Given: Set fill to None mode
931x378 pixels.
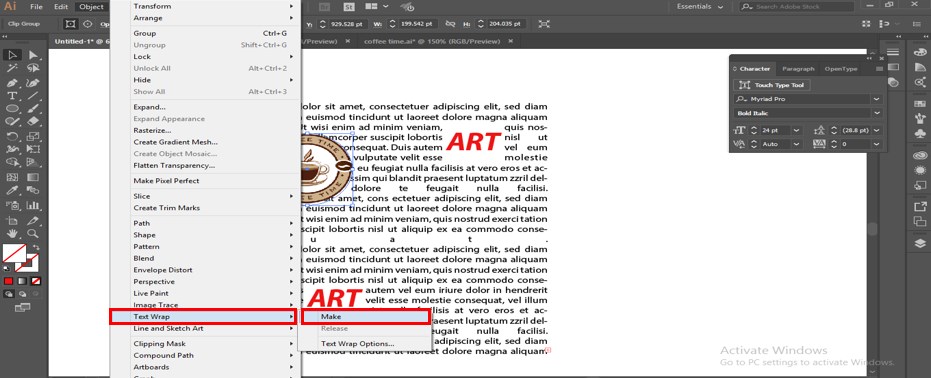Looking at the screenshot, I should coord(36,281).
